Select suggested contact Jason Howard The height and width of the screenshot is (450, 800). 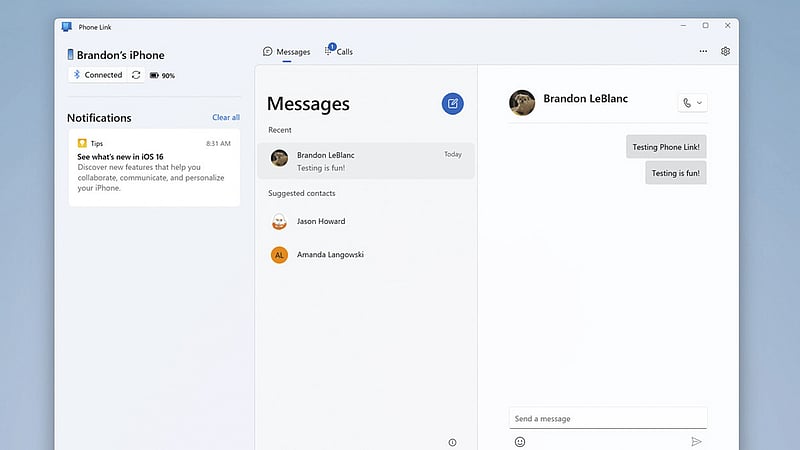coord(366,221)
